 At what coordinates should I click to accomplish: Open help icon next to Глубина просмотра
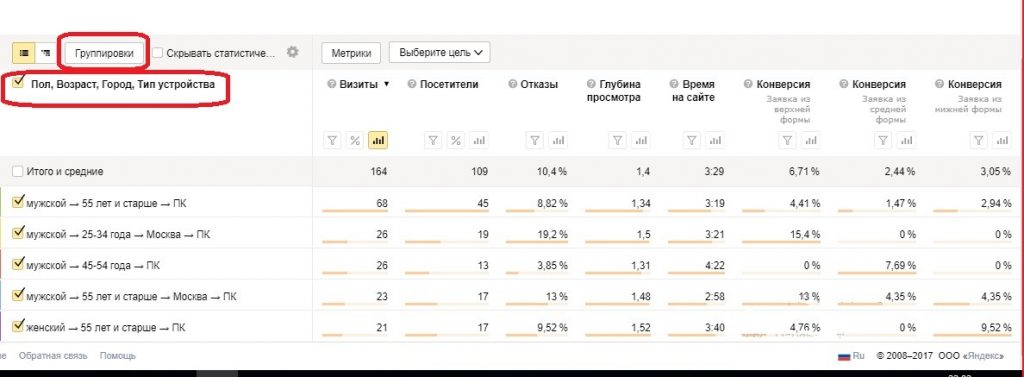click(x=591, y=84)
